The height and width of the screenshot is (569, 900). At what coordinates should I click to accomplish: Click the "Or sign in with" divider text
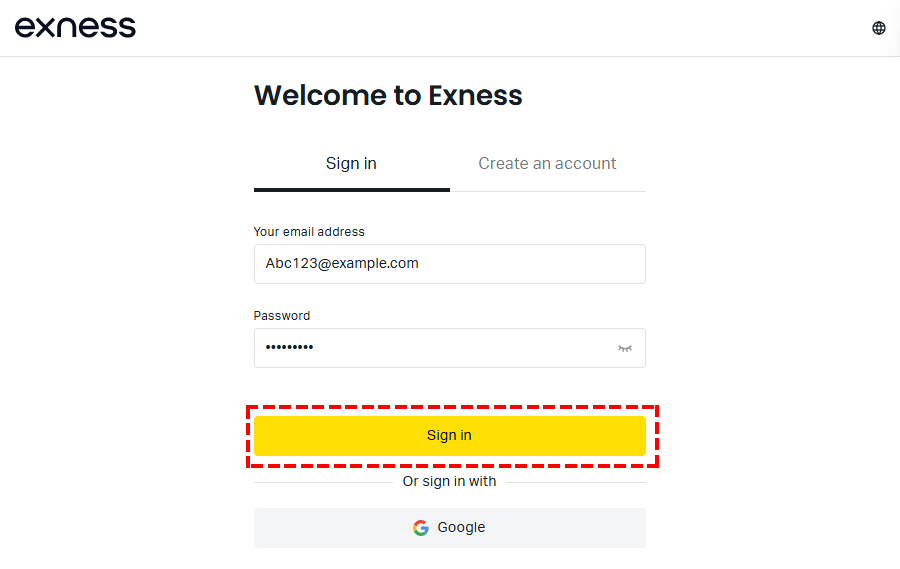point(449,481)
